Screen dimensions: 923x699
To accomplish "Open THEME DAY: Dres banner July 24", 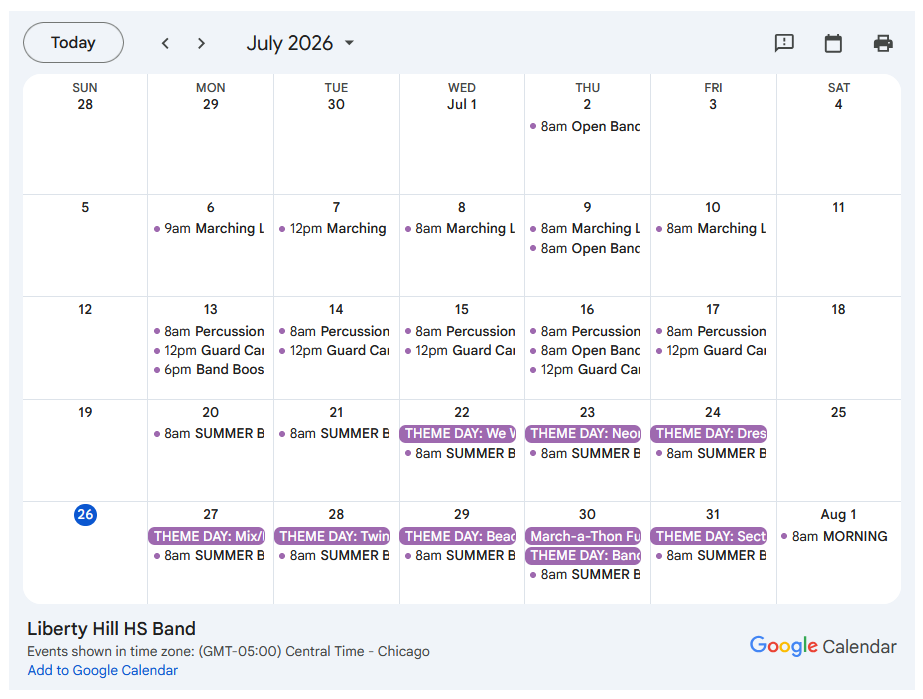I will click(709, 433).
